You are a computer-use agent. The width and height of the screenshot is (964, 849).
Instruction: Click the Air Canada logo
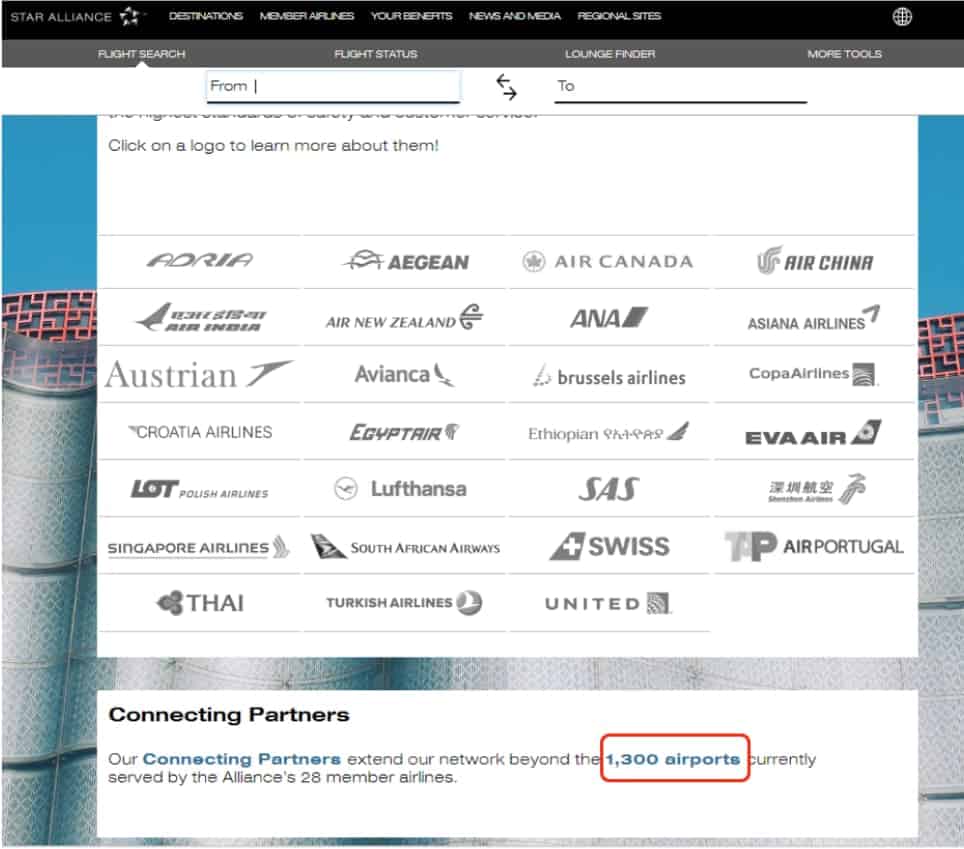coord(607,261)
